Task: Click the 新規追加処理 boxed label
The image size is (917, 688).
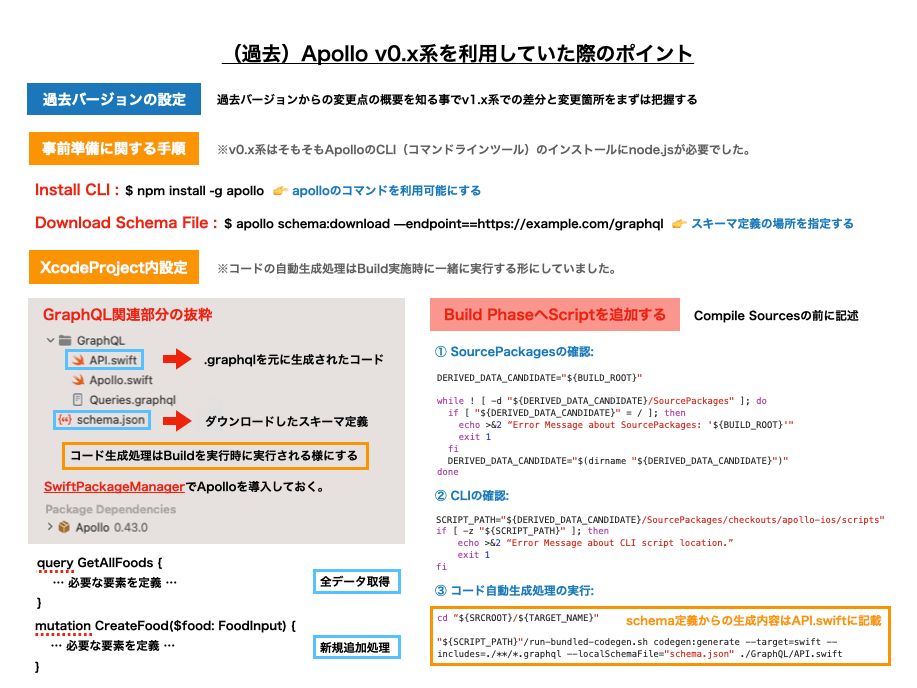Action: tap(357, 647)
